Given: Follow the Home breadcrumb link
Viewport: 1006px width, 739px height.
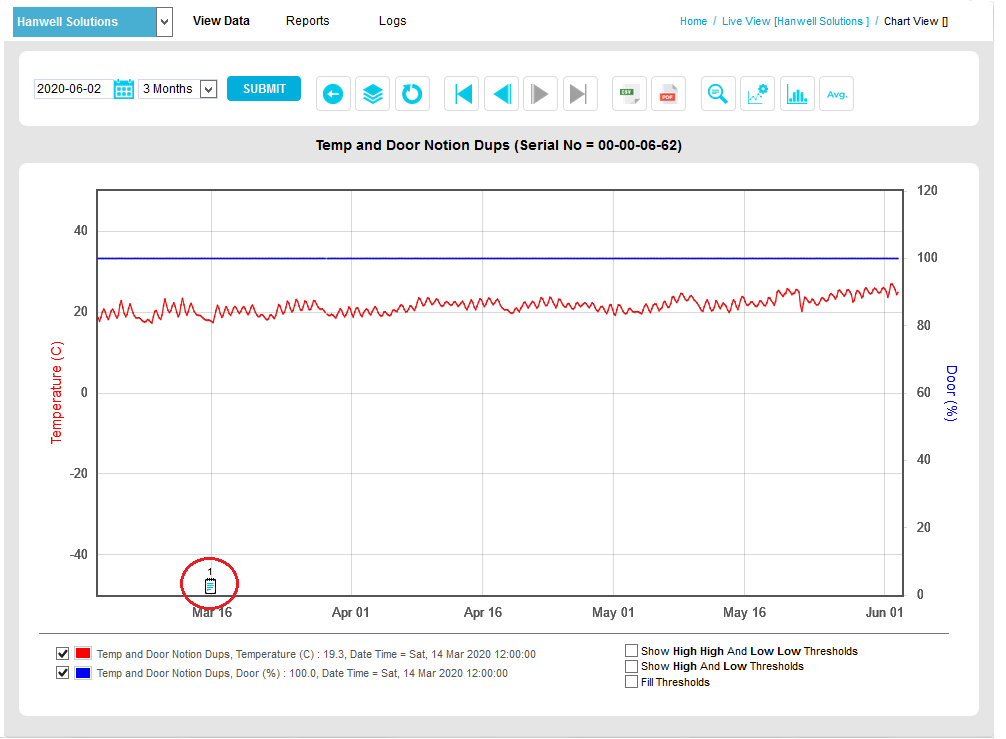Looking at the screenshot, I should (693, 21).
